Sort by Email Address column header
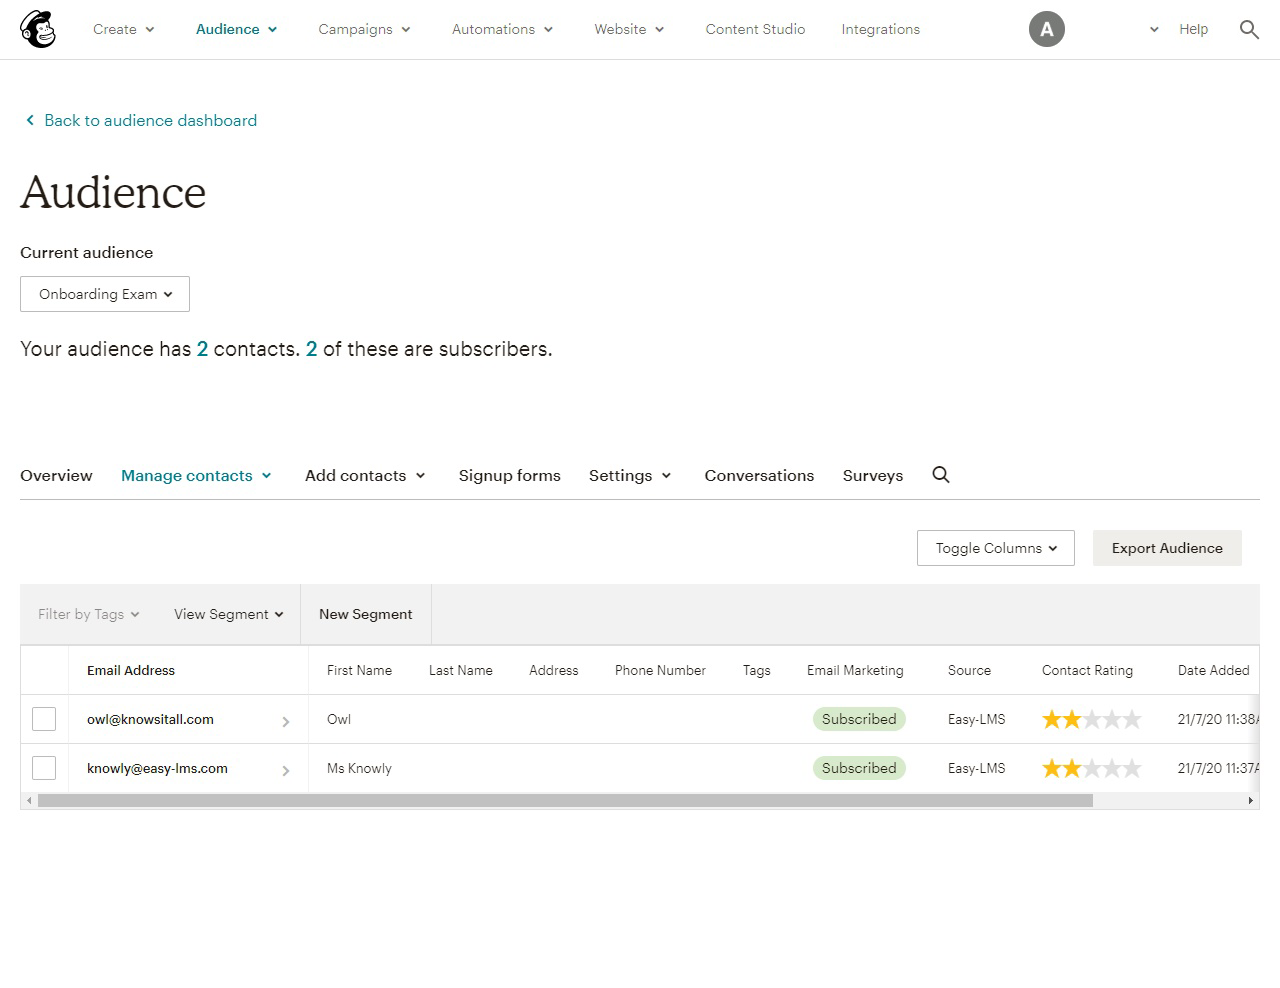 (131, 670)
